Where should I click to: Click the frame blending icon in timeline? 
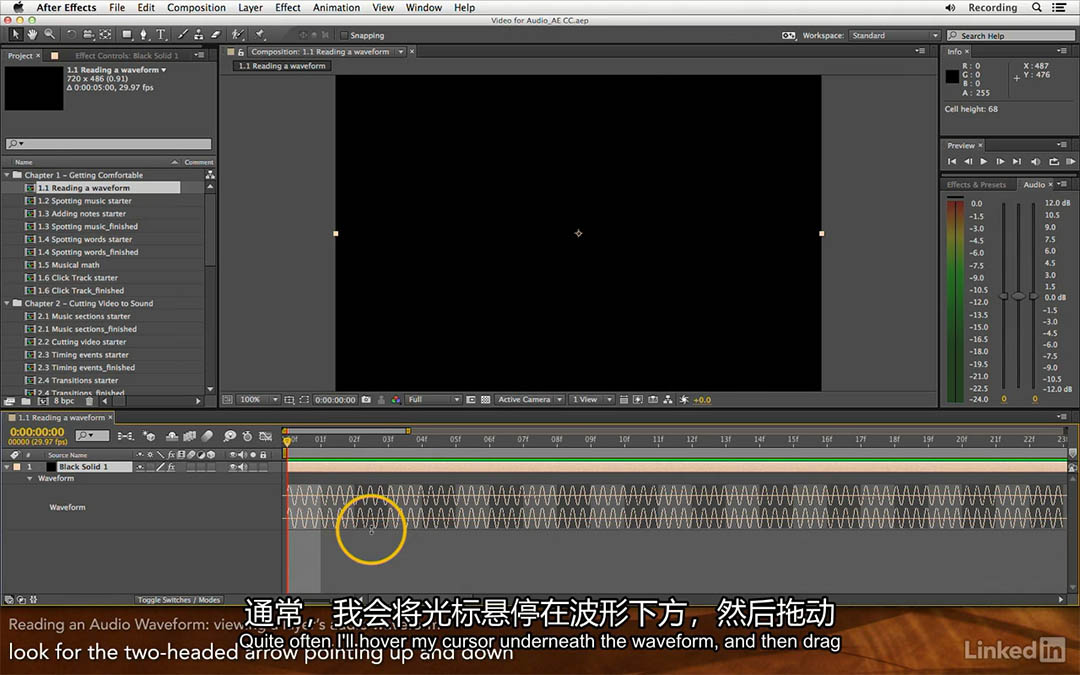(x=189, y=436)
